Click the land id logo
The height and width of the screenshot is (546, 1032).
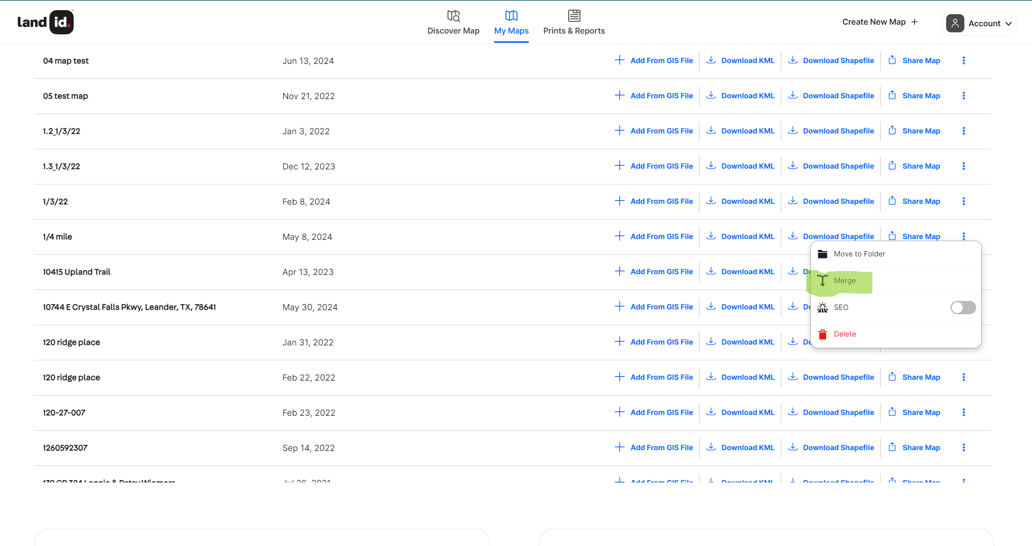46,22
